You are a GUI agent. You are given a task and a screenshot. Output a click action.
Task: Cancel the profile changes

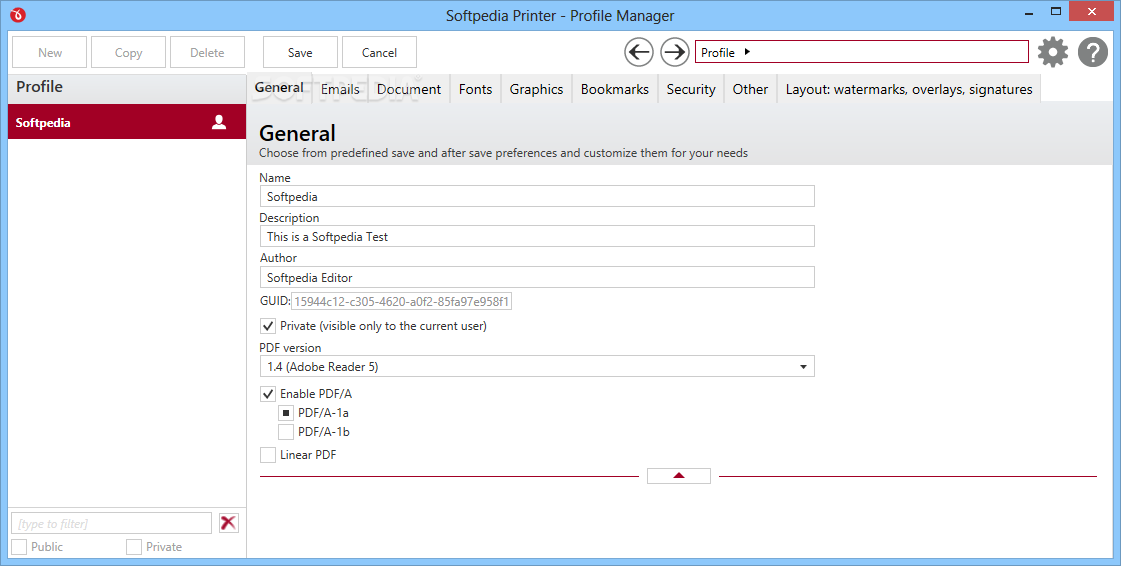click(x=379, y=52)
